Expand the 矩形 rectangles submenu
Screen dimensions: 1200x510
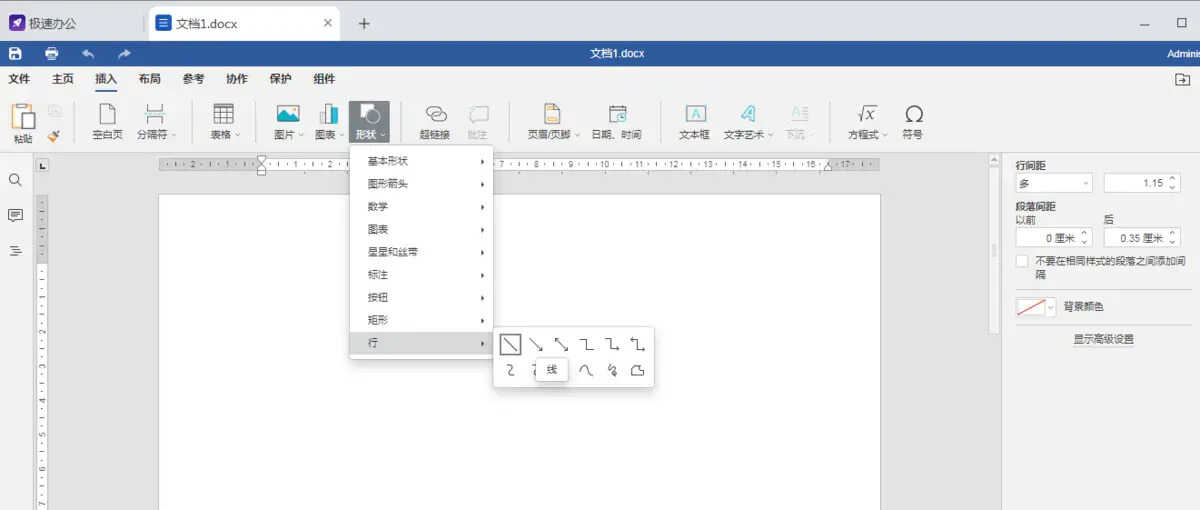421,320
